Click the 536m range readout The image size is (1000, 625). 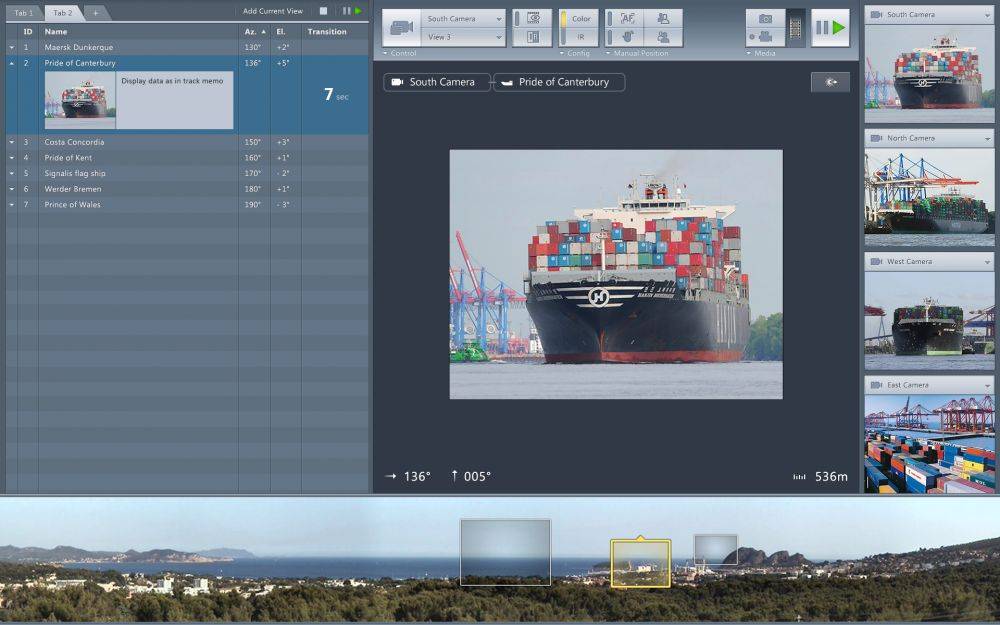(820, 476)
